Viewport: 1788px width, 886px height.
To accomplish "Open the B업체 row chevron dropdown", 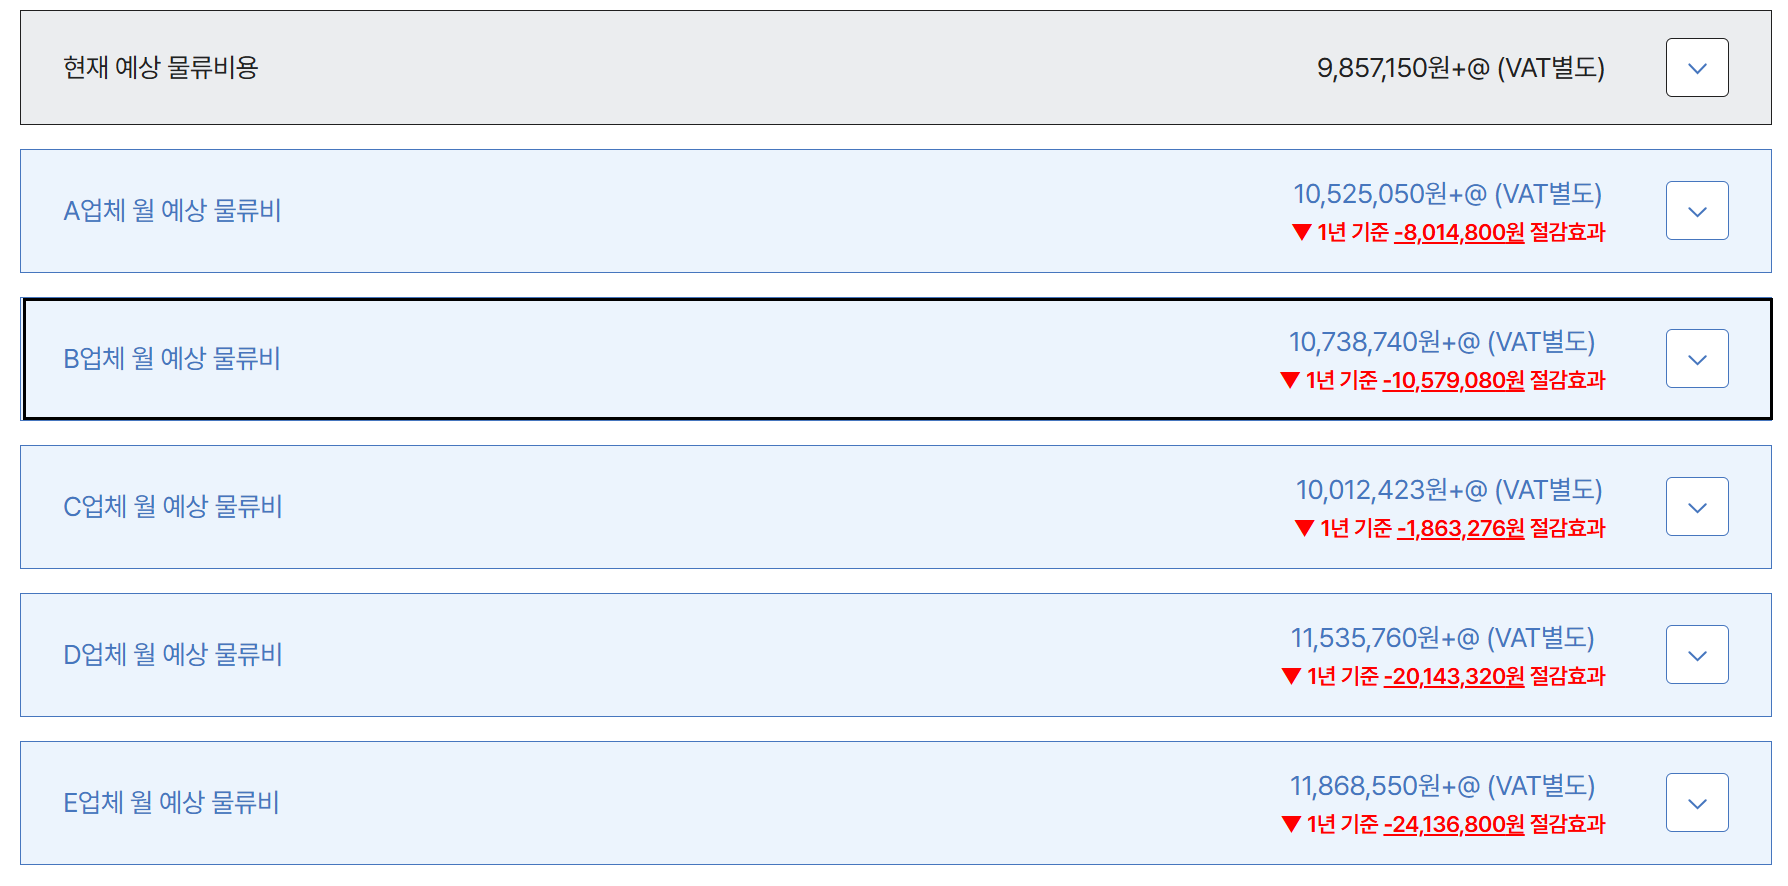I will click(1696, 359).
